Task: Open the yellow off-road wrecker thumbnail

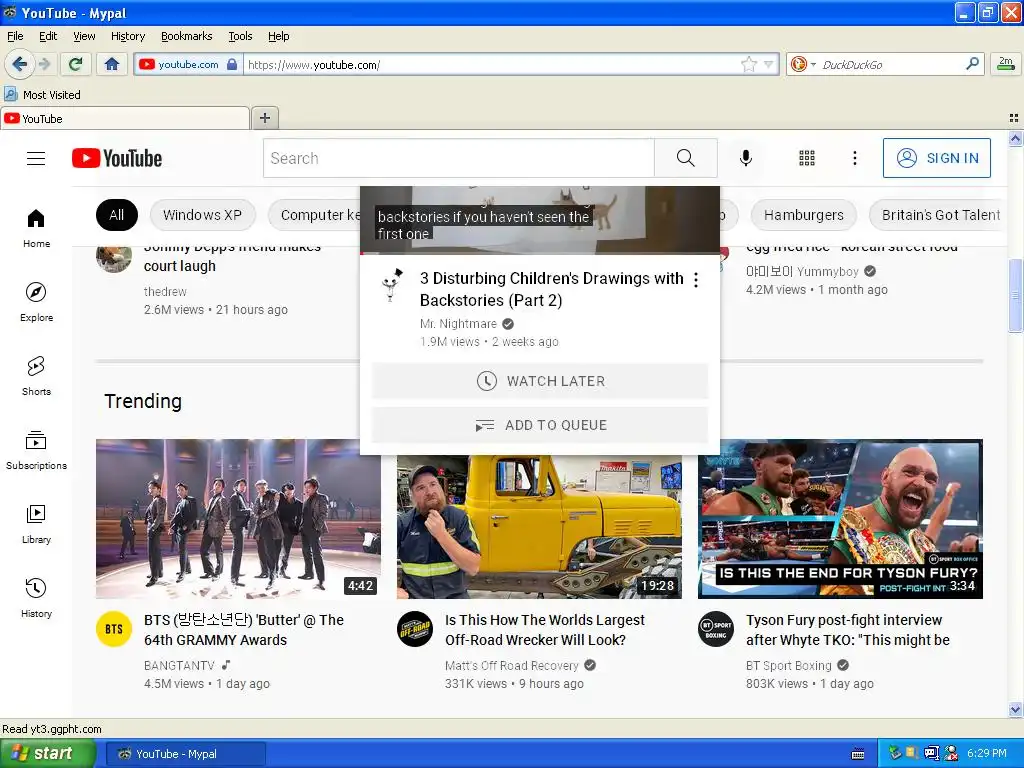Action: coord(539,526)
